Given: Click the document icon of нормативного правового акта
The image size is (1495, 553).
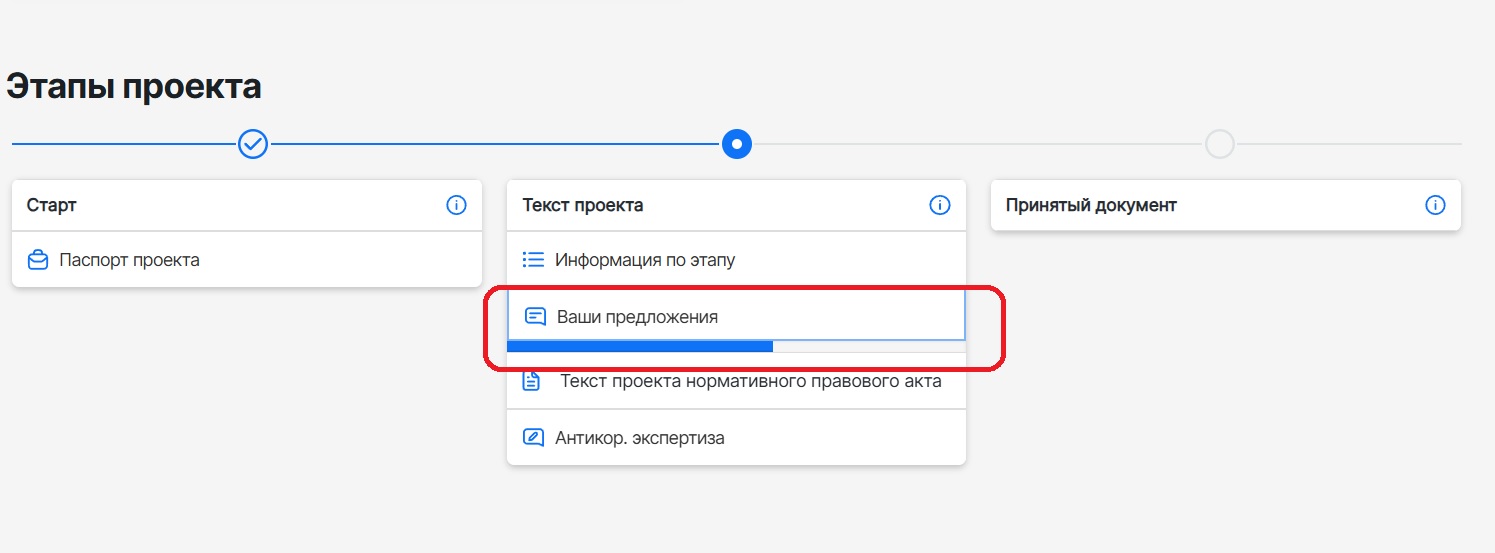Looking at the screenshot, I should [x=532, y=381].
